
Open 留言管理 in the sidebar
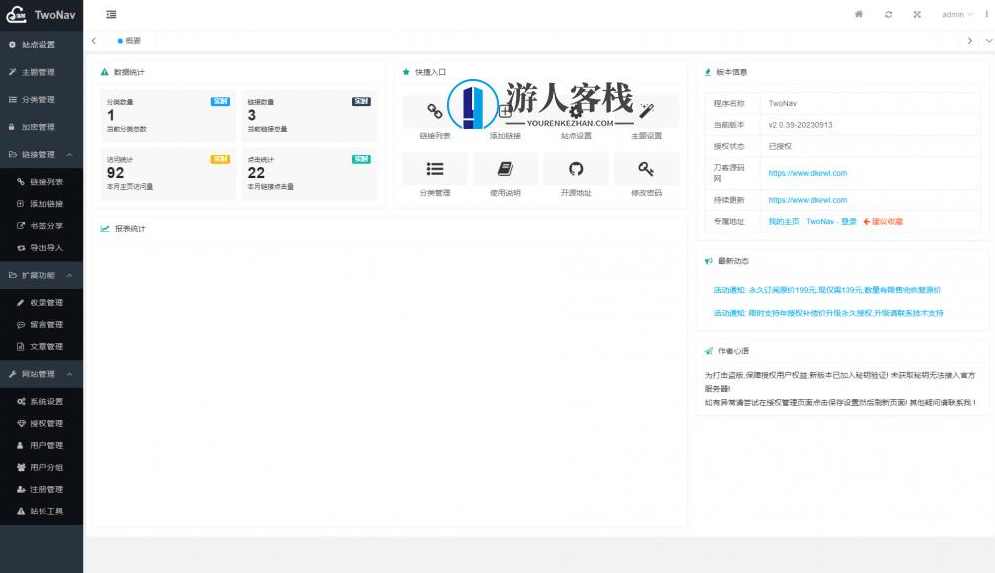coord(41,324)
